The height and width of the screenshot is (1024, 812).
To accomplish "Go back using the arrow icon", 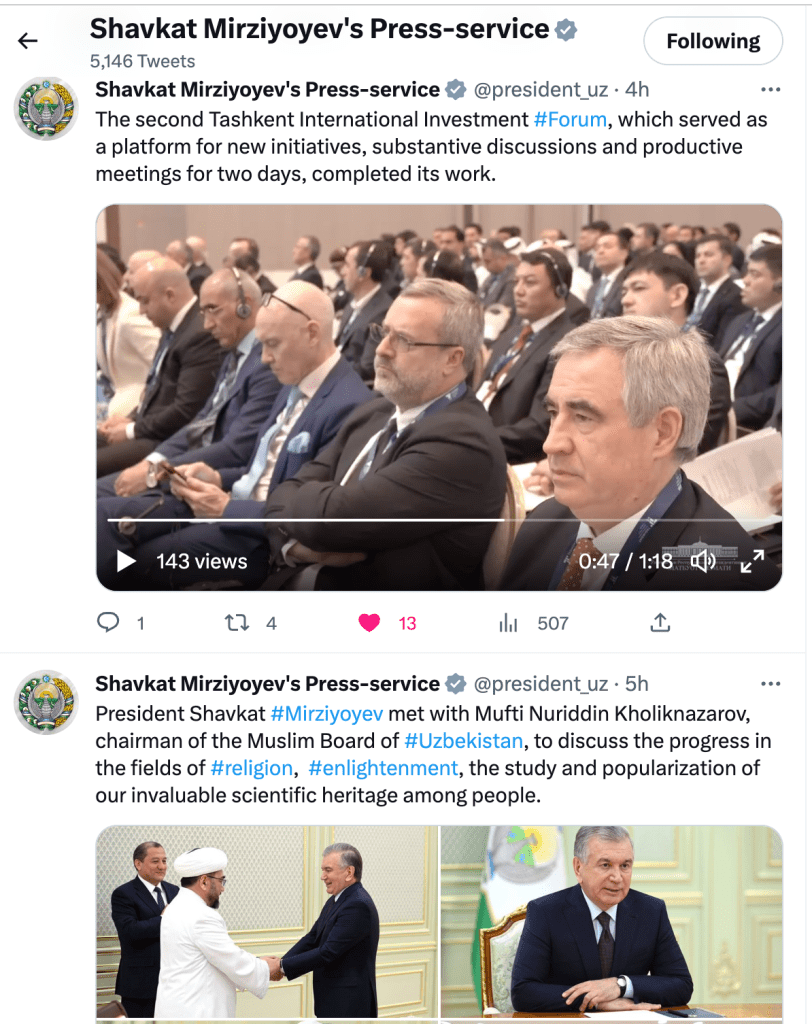I will click(27, 41).
